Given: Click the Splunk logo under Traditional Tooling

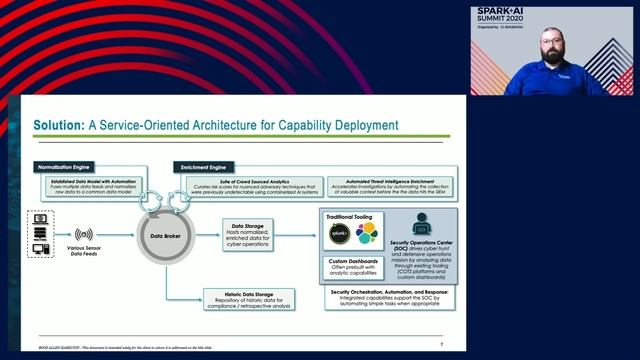Looking at the screenshot, I should (340, 233).
